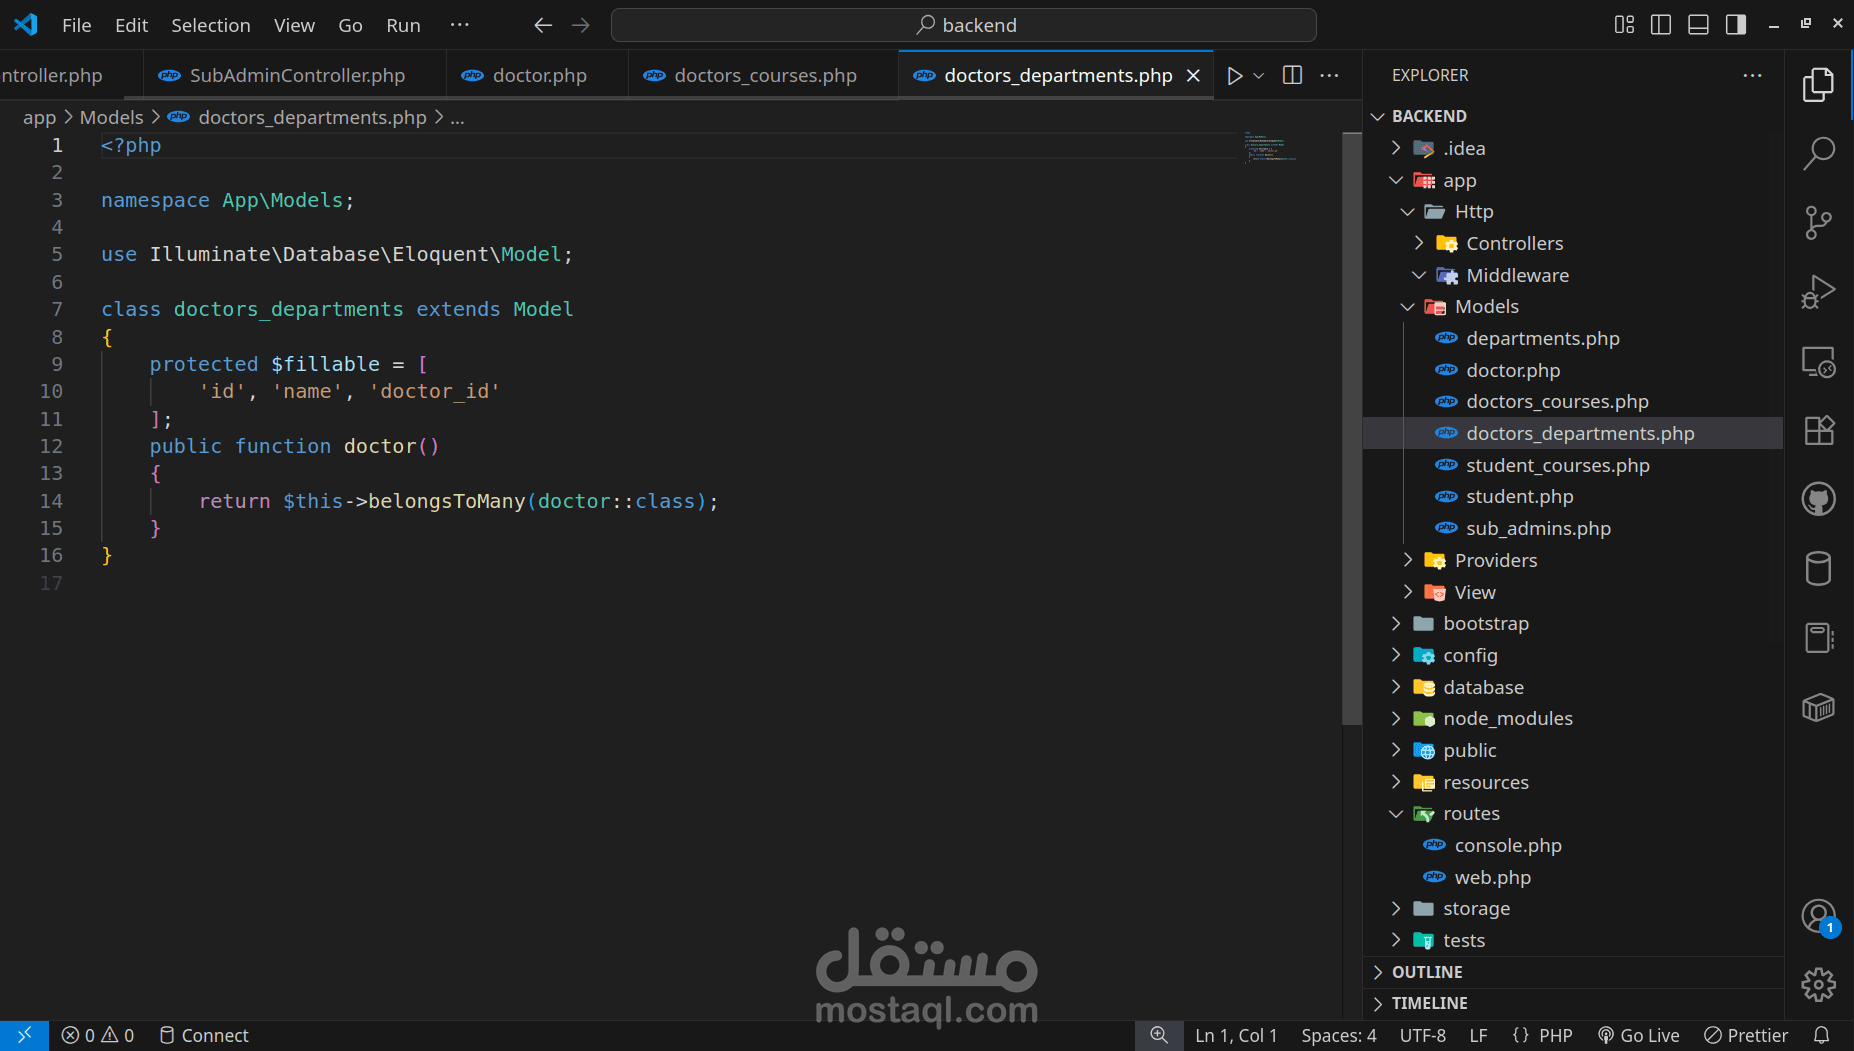Click the Go Back arrow
The width and height of the screenshot is (1854, 1051).
pyautogui.click(x=543, y=25)
